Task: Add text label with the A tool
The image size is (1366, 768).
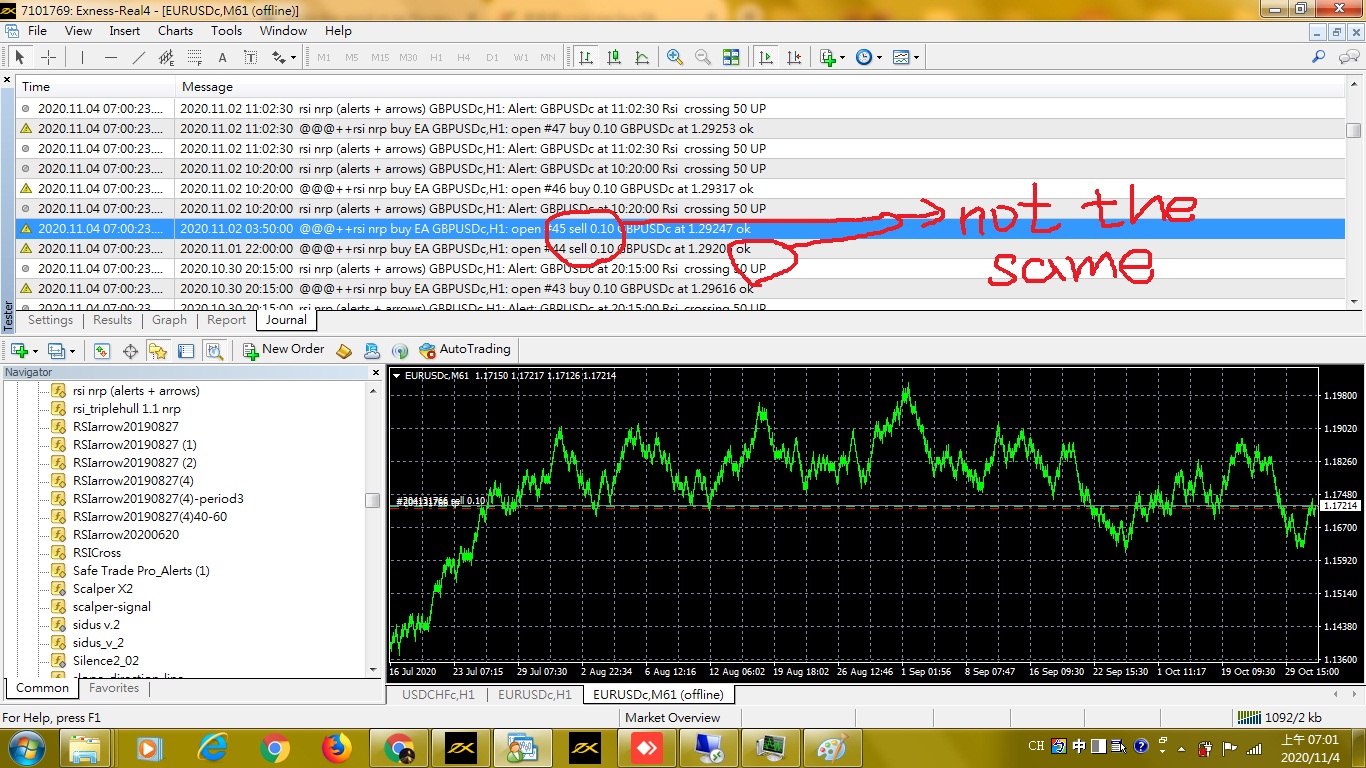Action: [x=222, y=57]
